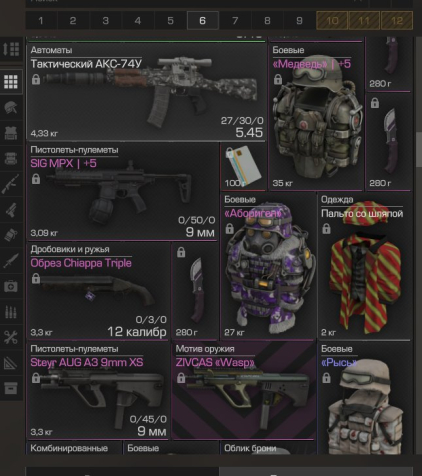This screenshot has width=422, height=476.
Task: Filter by wrench and screwdriver tools icon
Action: coord(11,337)
